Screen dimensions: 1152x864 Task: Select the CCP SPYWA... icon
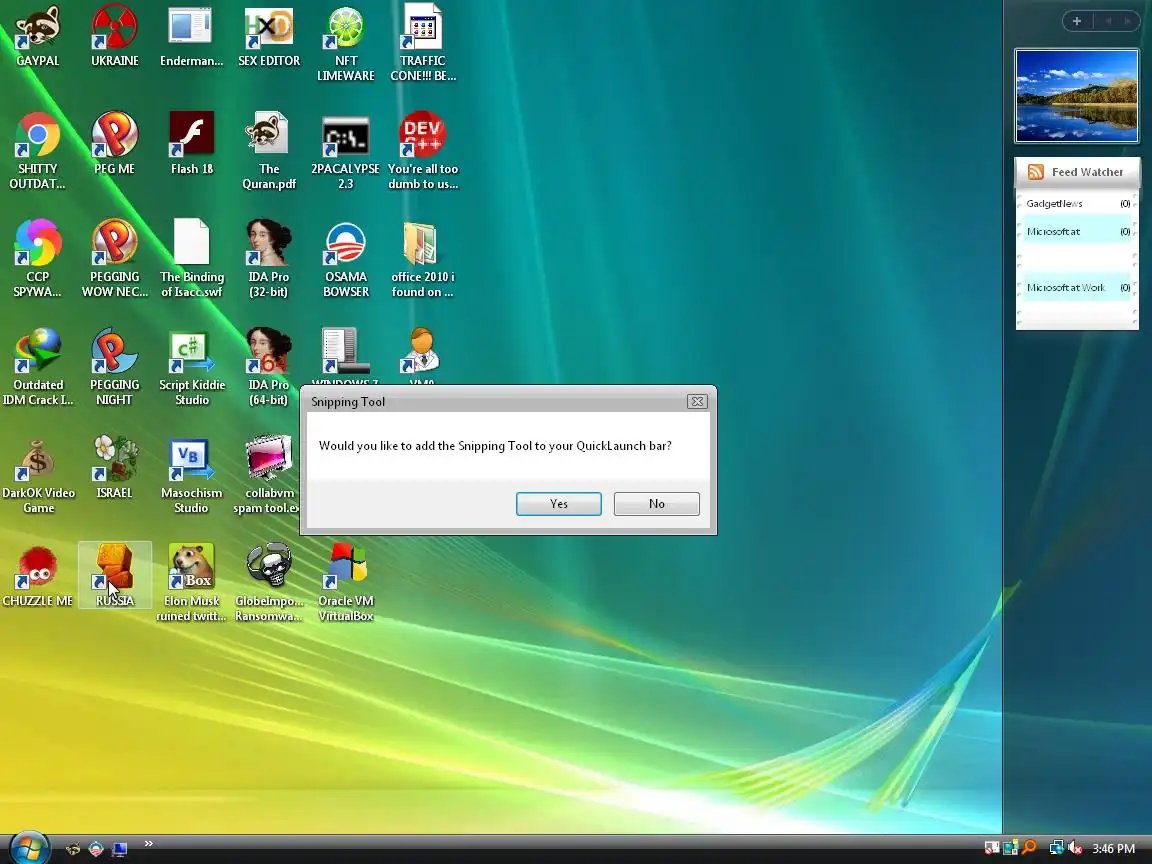37,259
